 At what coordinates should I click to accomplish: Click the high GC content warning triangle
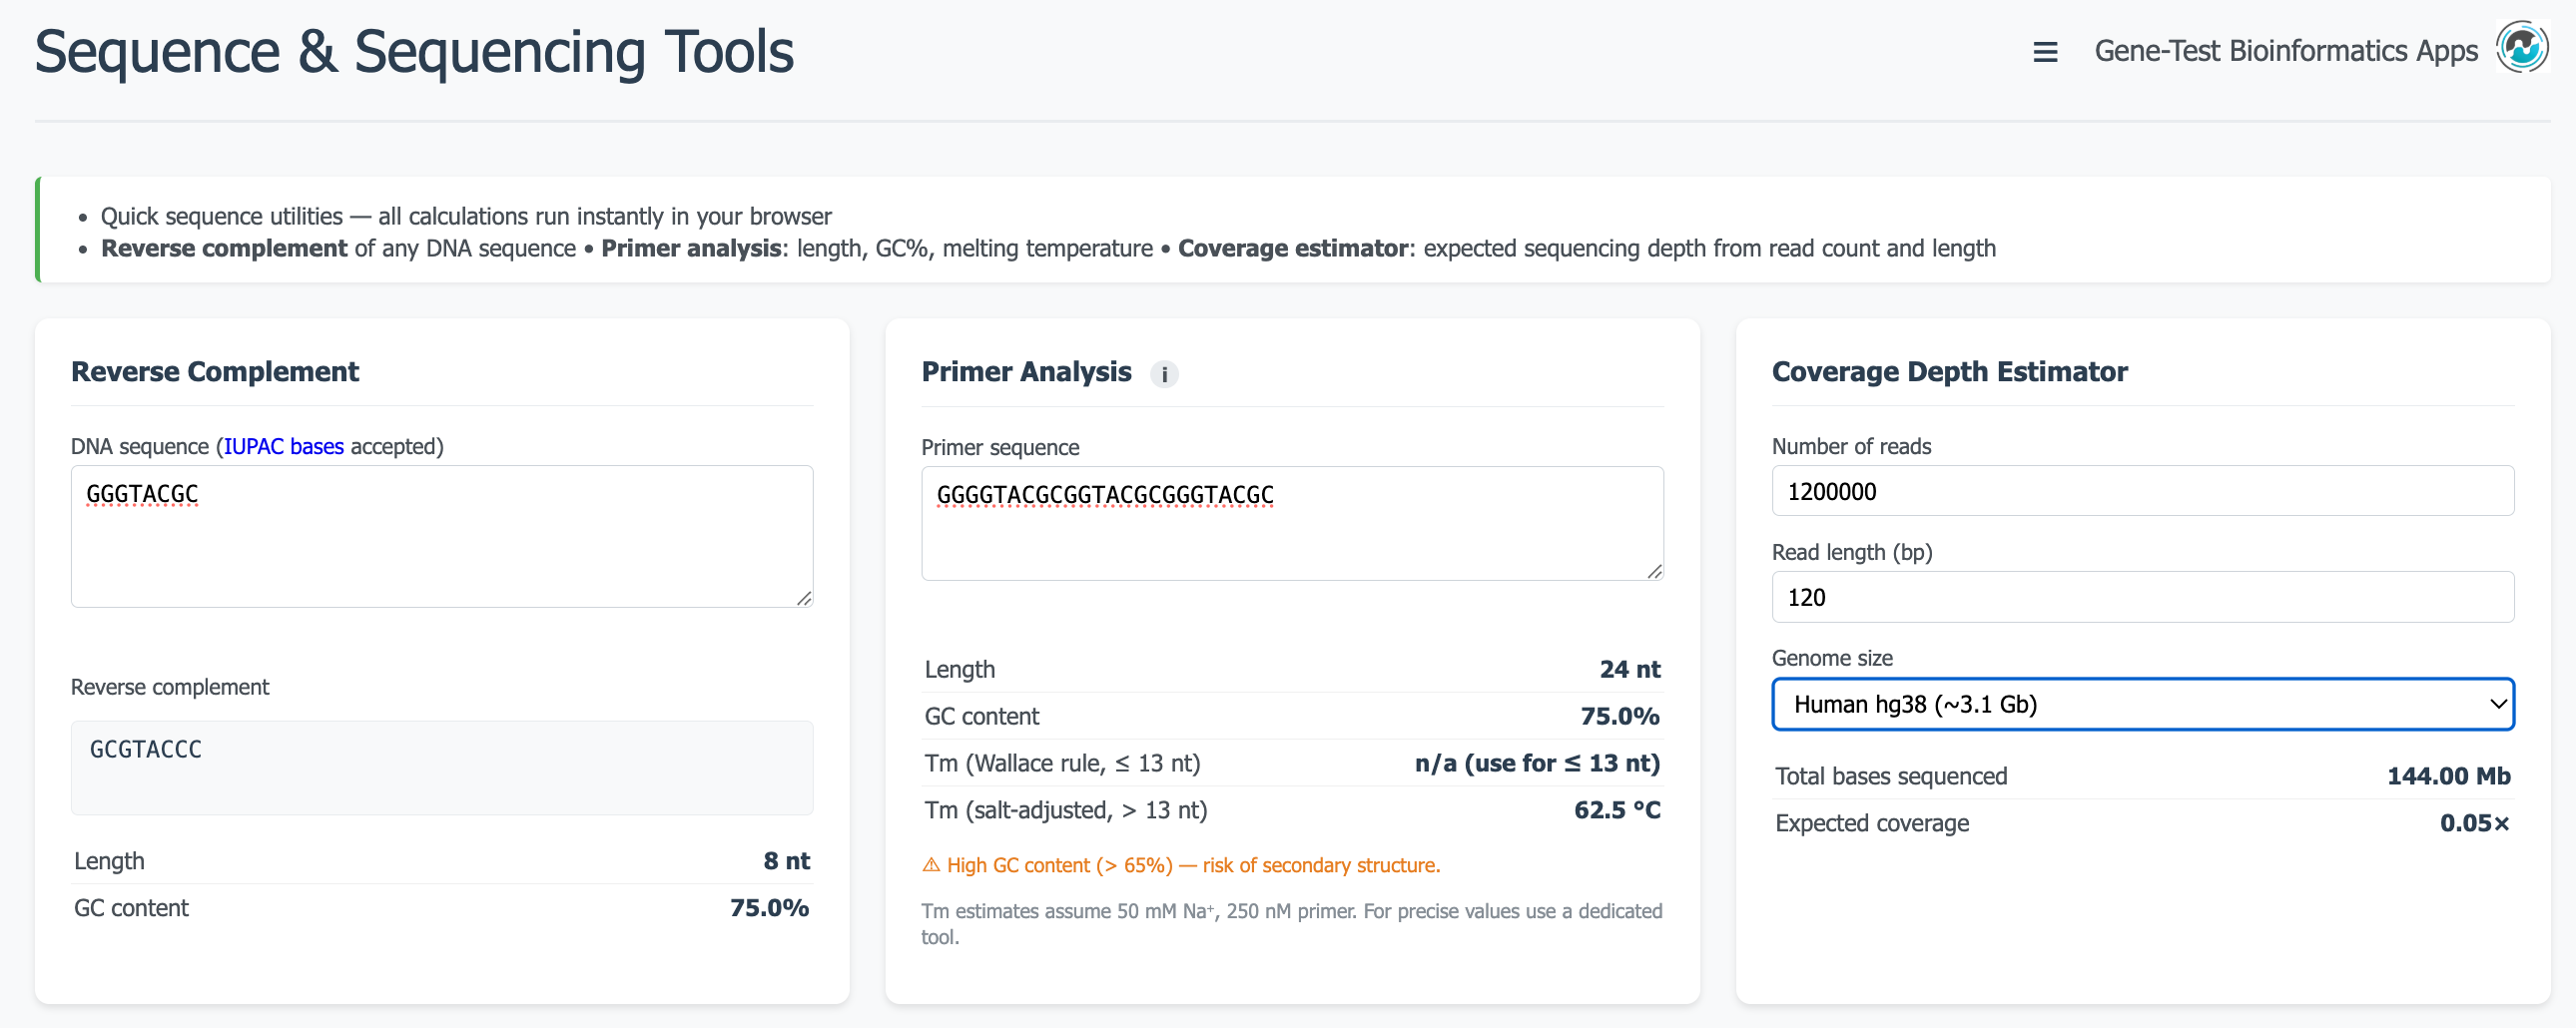tap(931, 865)
